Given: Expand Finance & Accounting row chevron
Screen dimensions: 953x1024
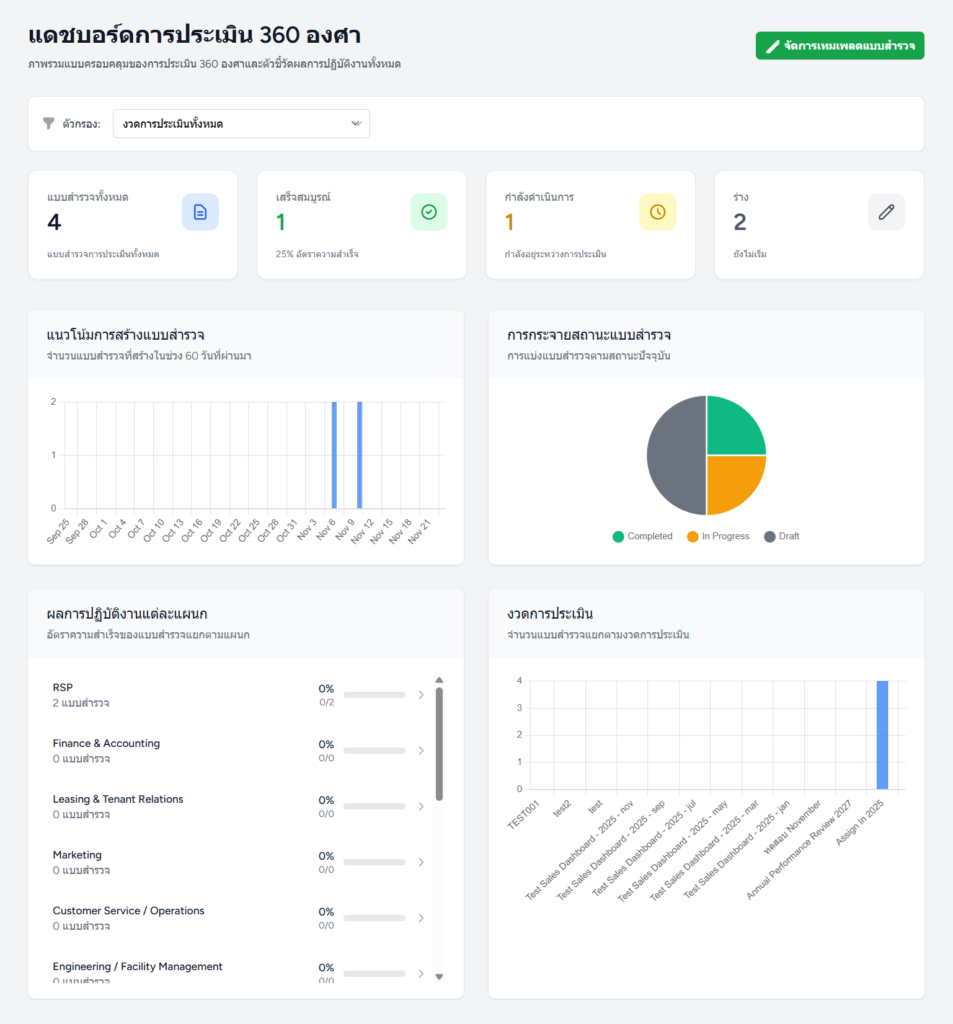Looking at the screenshot, I should pos(421,751).
